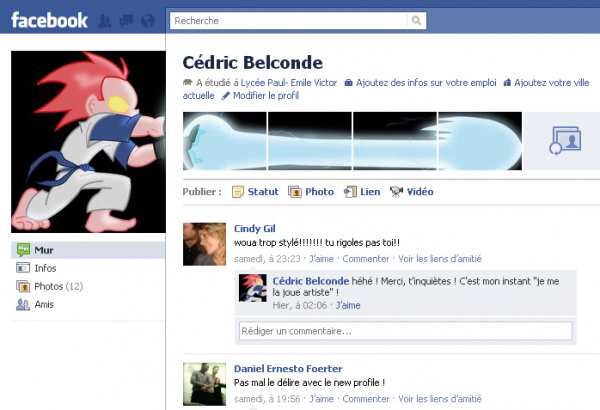Screen dimensions: 600x410
Task: Click the Rédiger un commentaire field
Action: click(x=406, y=331)
